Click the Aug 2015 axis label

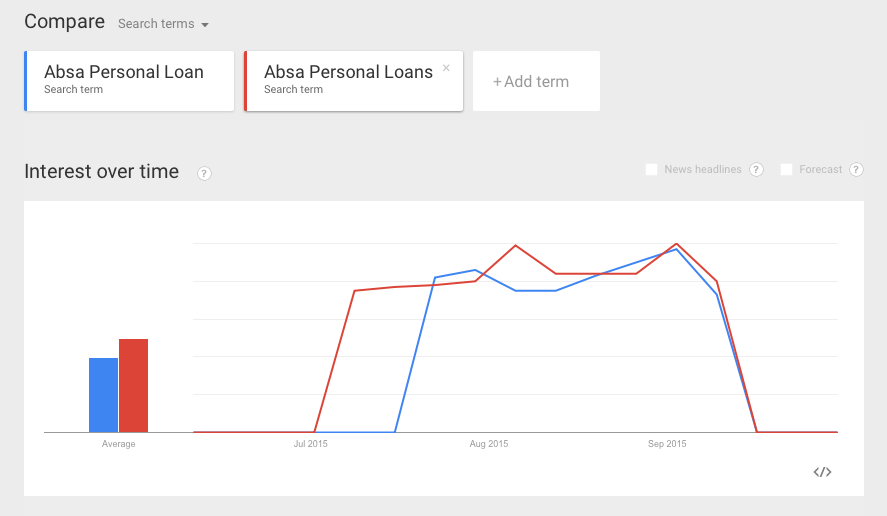pos(490,444)
